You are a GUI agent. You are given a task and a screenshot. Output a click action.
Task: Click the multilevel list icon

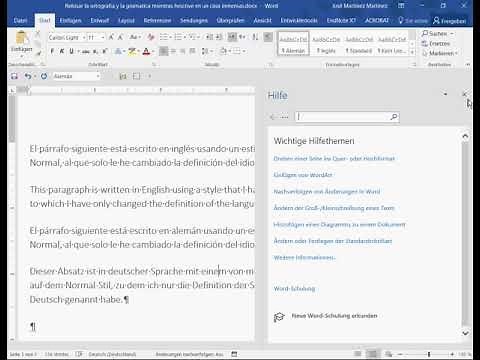(x=193, y=37)
